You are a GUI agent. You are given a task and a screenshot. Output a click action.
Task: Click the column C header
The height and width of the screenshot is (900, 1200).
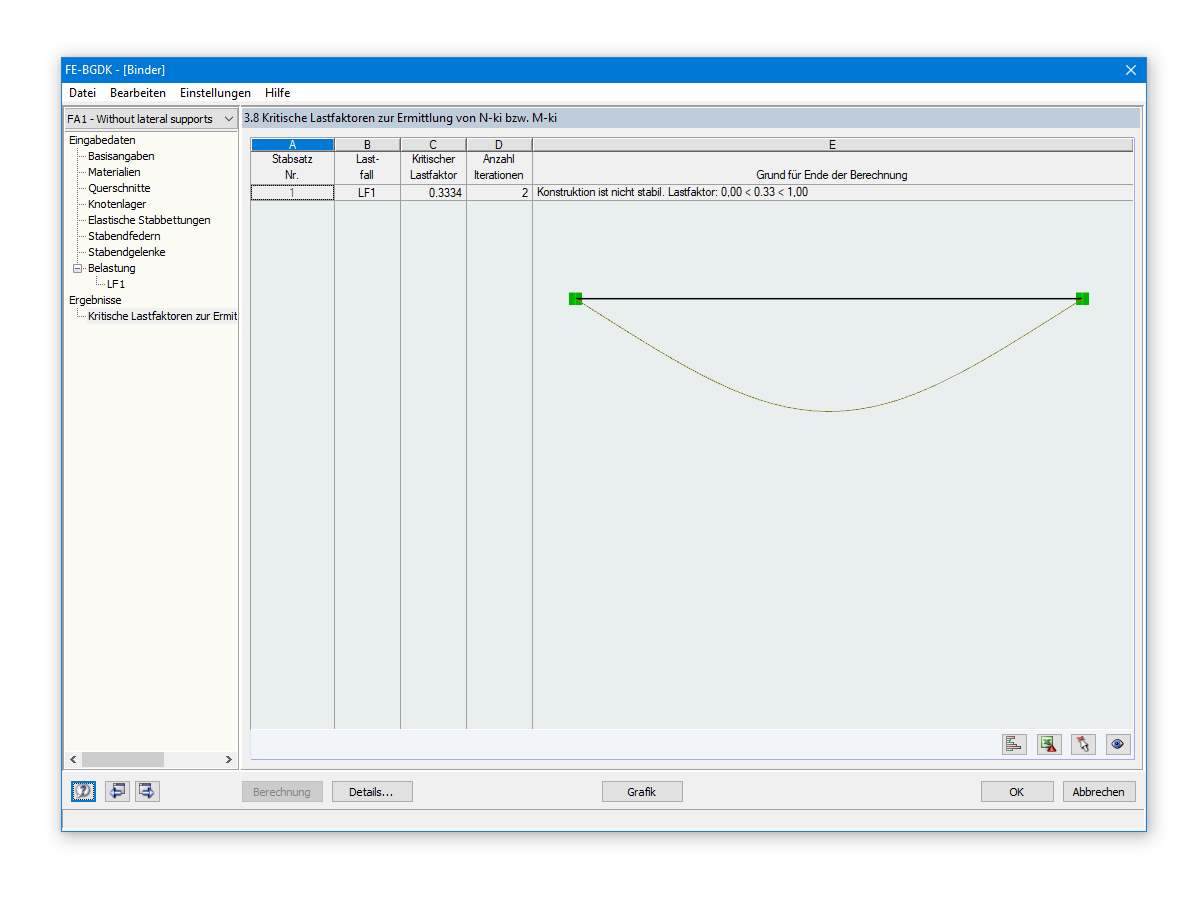[x=433, y=145]
